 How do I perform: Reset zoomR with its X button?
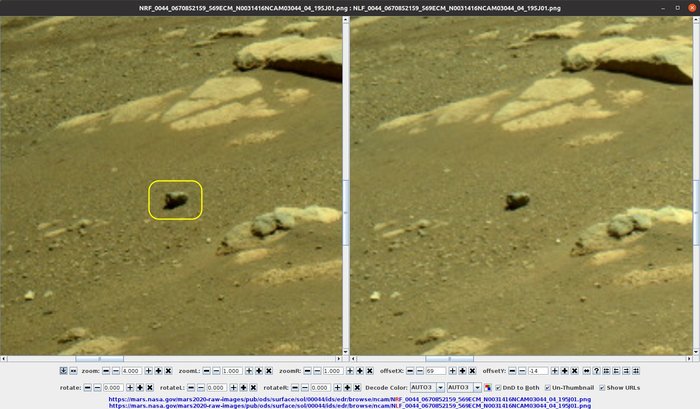(370, 371)
